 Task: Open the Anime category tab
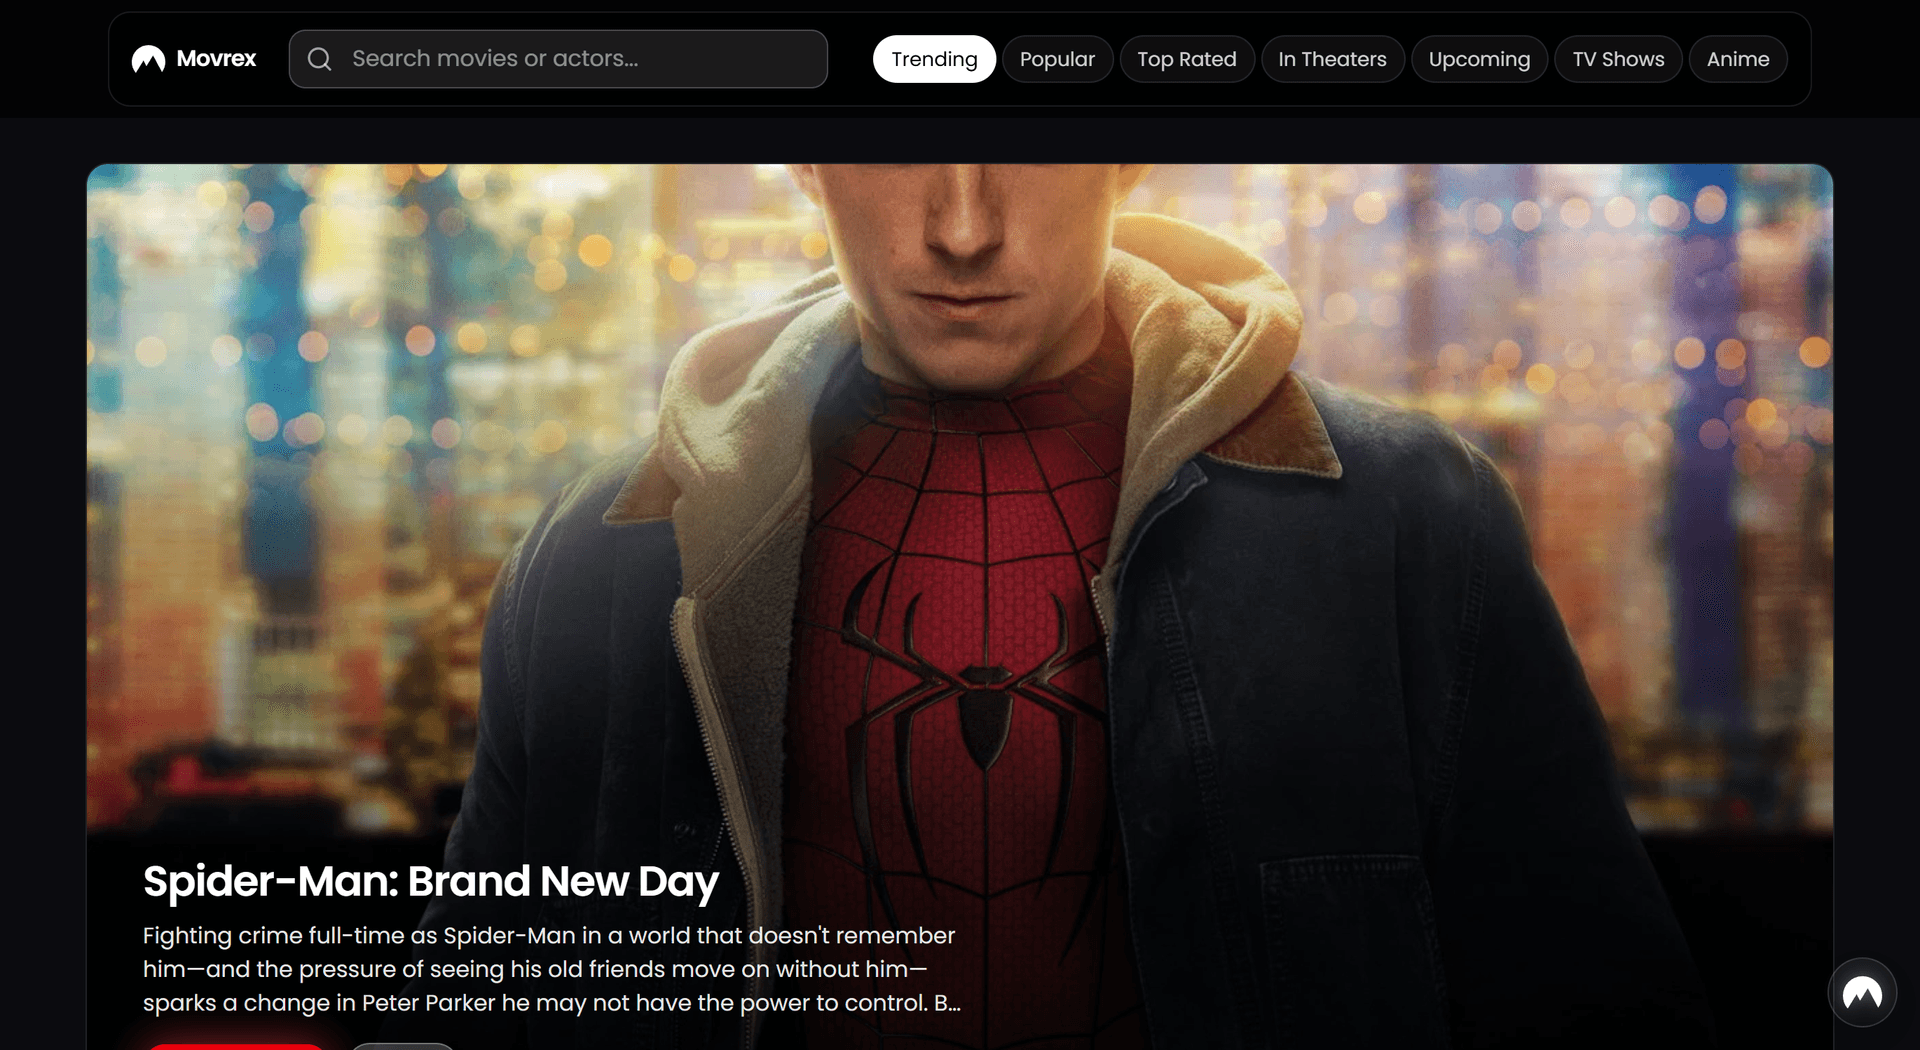1738,59
